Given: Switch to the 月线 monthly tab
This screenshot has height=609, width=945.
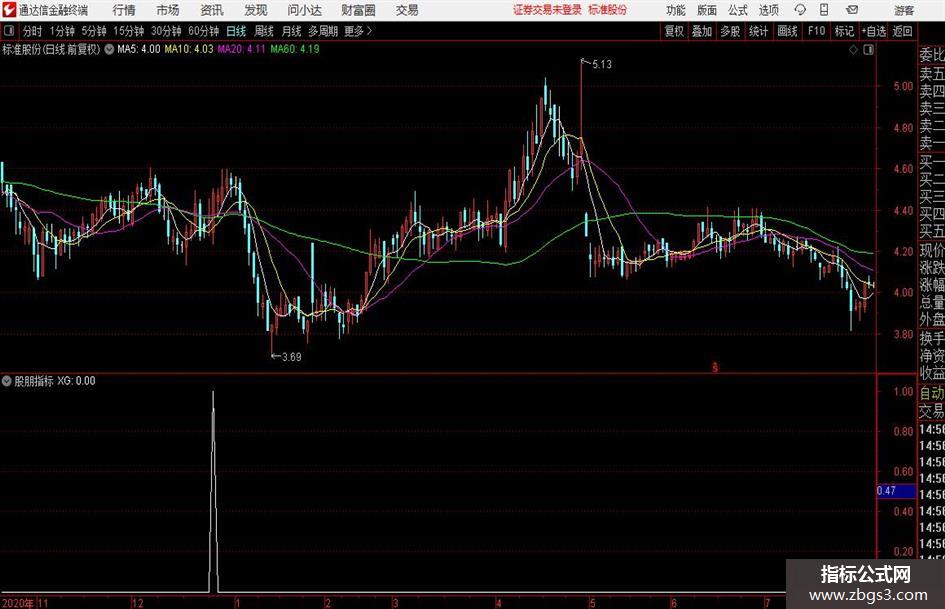Looking at the screenshot, I should [292, 31].
